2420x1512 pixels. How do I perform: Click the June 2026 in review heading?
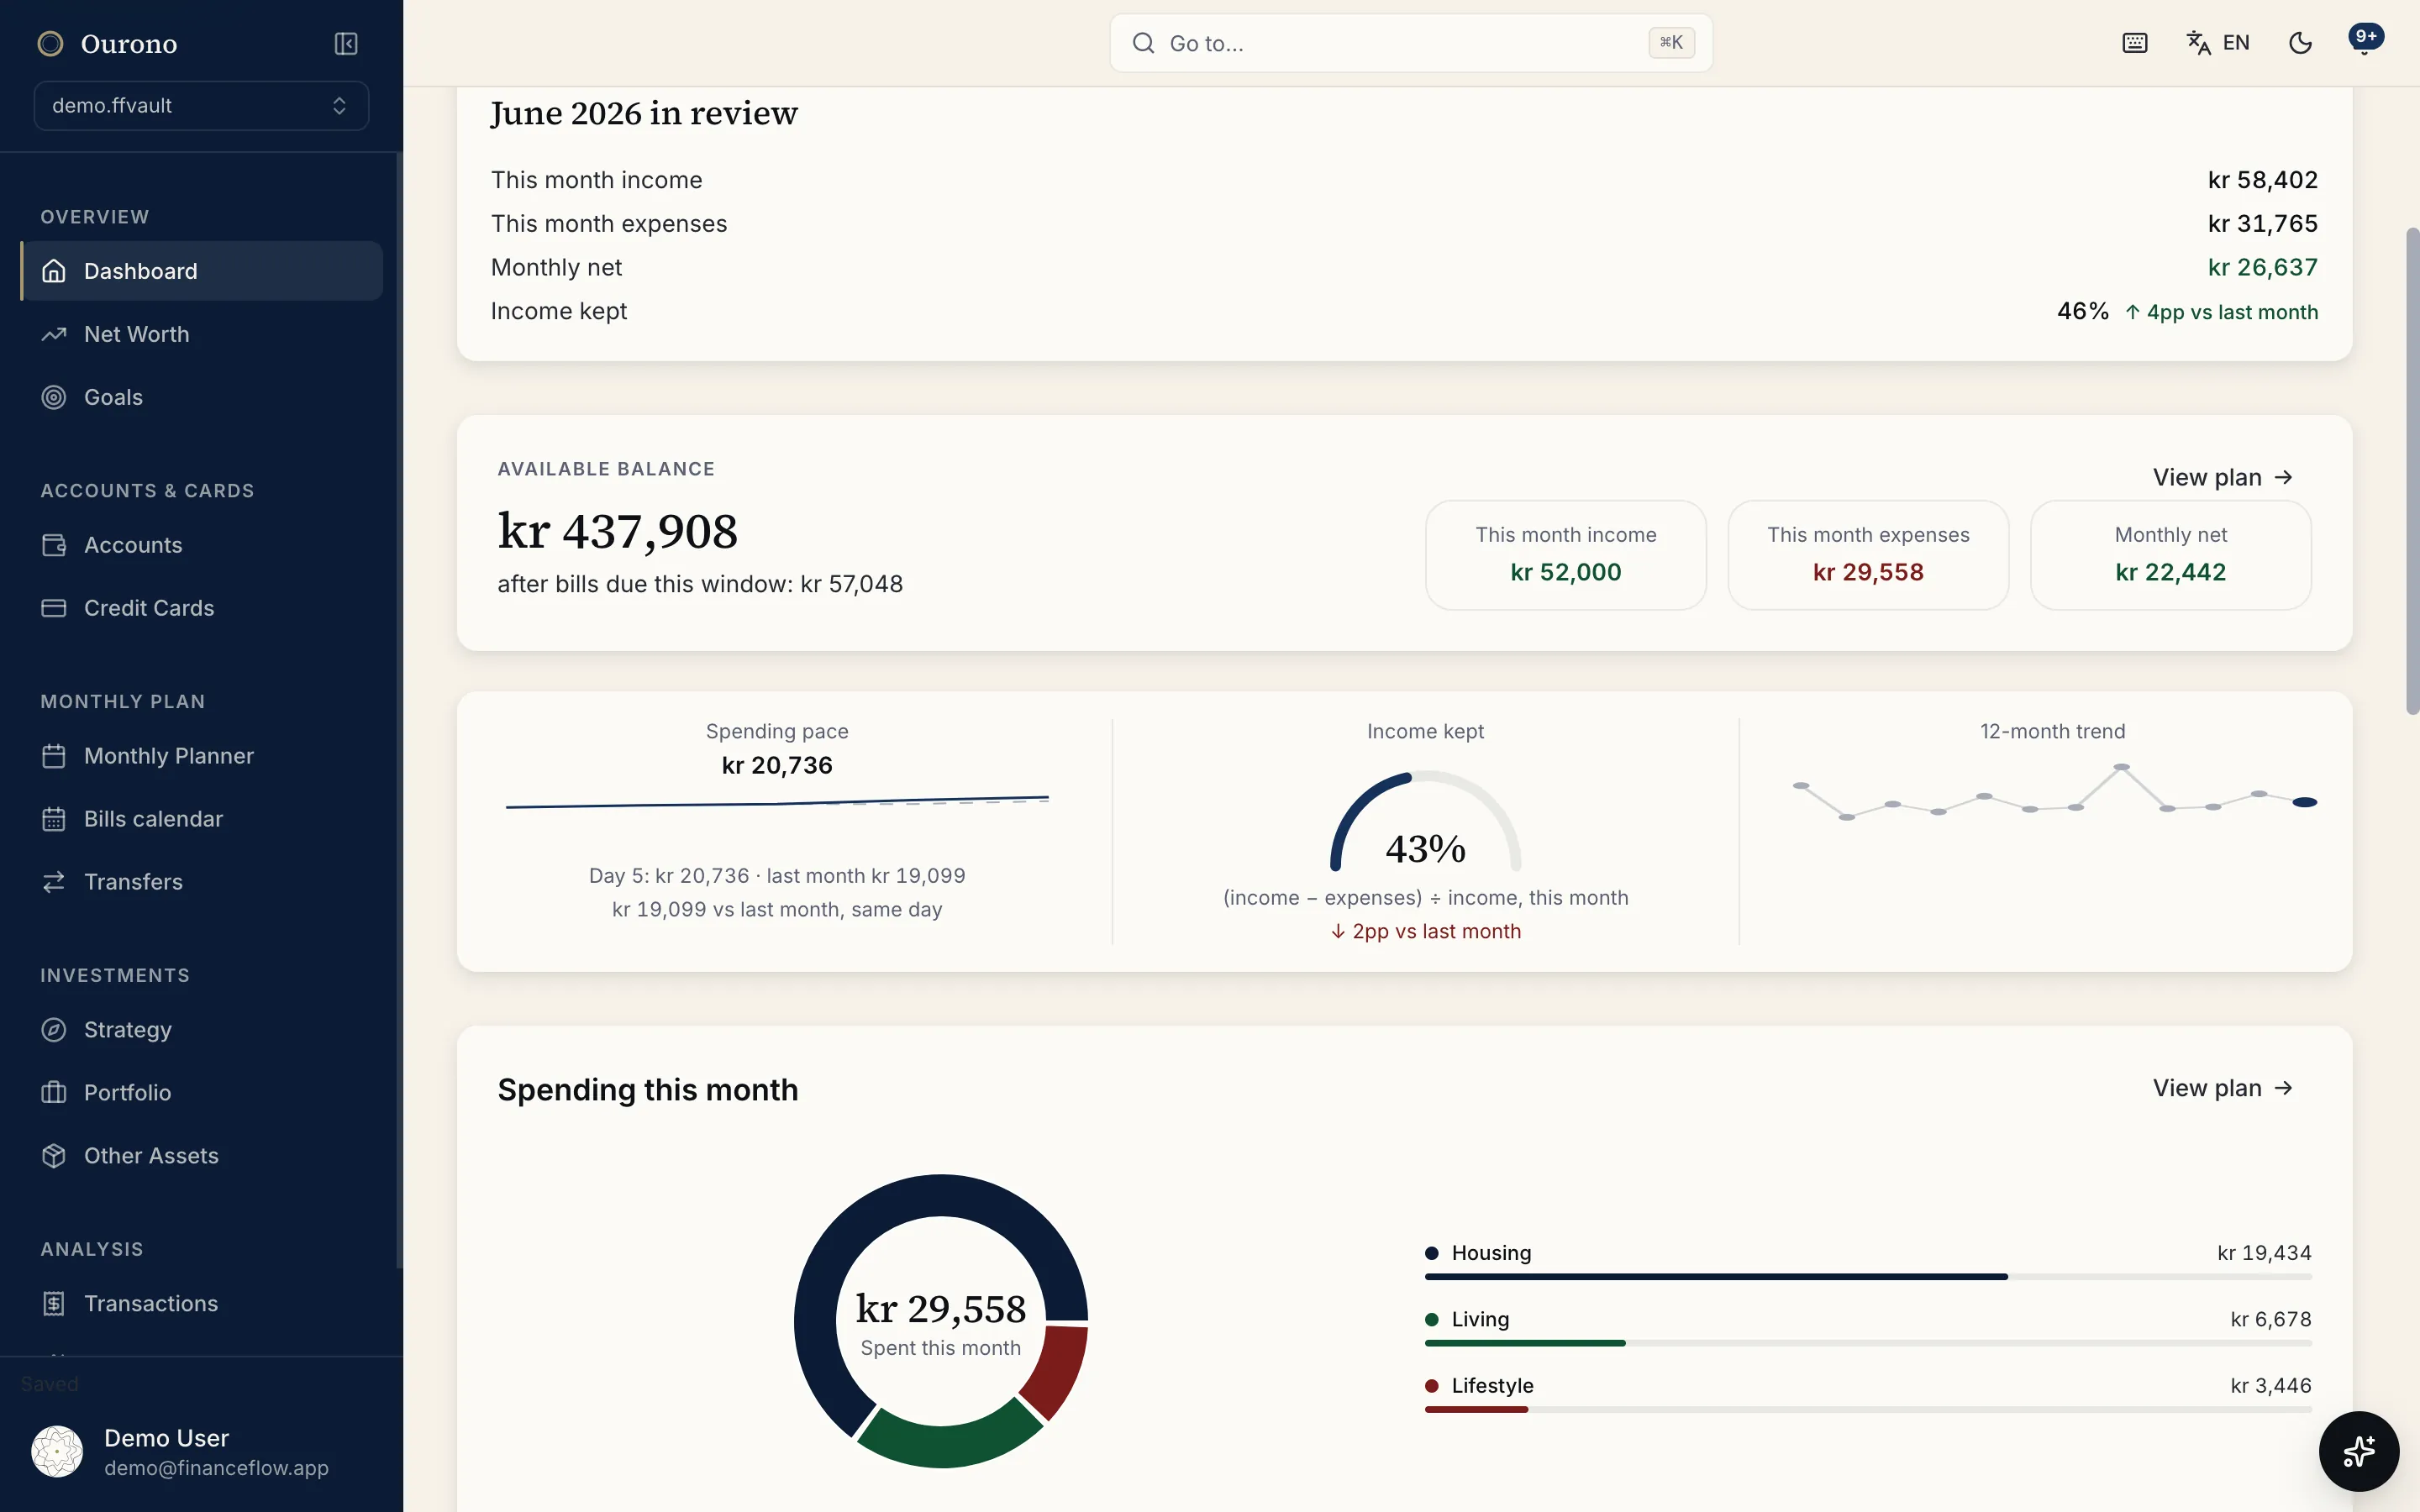click(644, 113)
